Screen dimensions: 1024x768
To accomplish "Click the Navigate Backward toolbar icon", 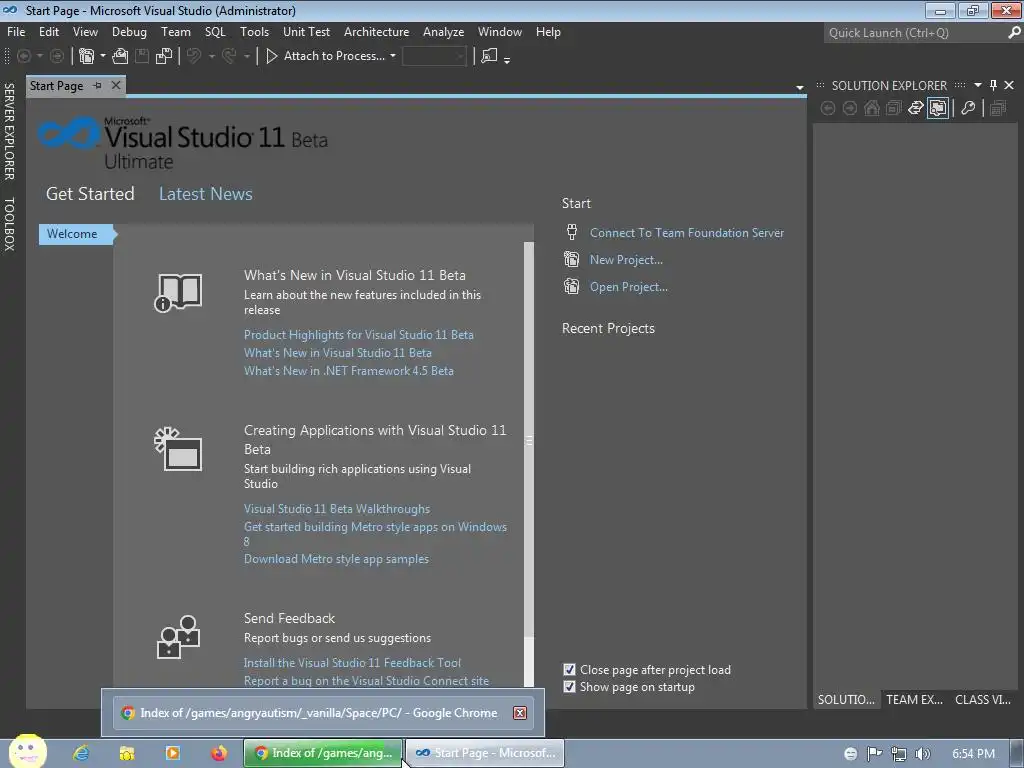I will coord(24,56).
